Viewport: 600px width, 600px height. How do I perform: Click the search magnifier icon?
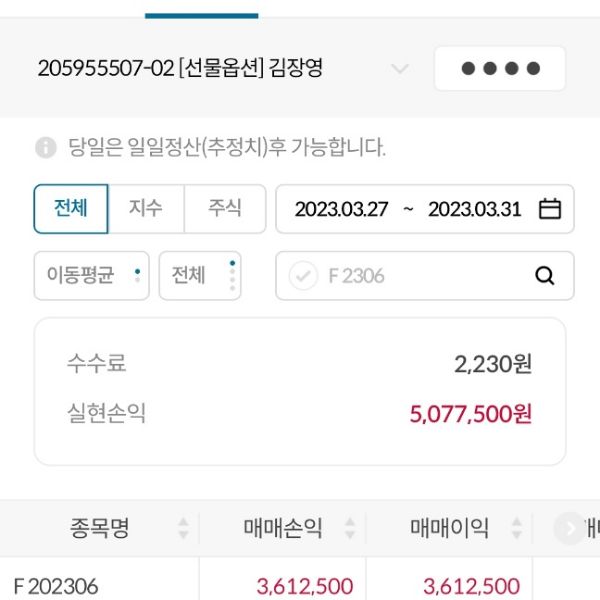point(545,276)
